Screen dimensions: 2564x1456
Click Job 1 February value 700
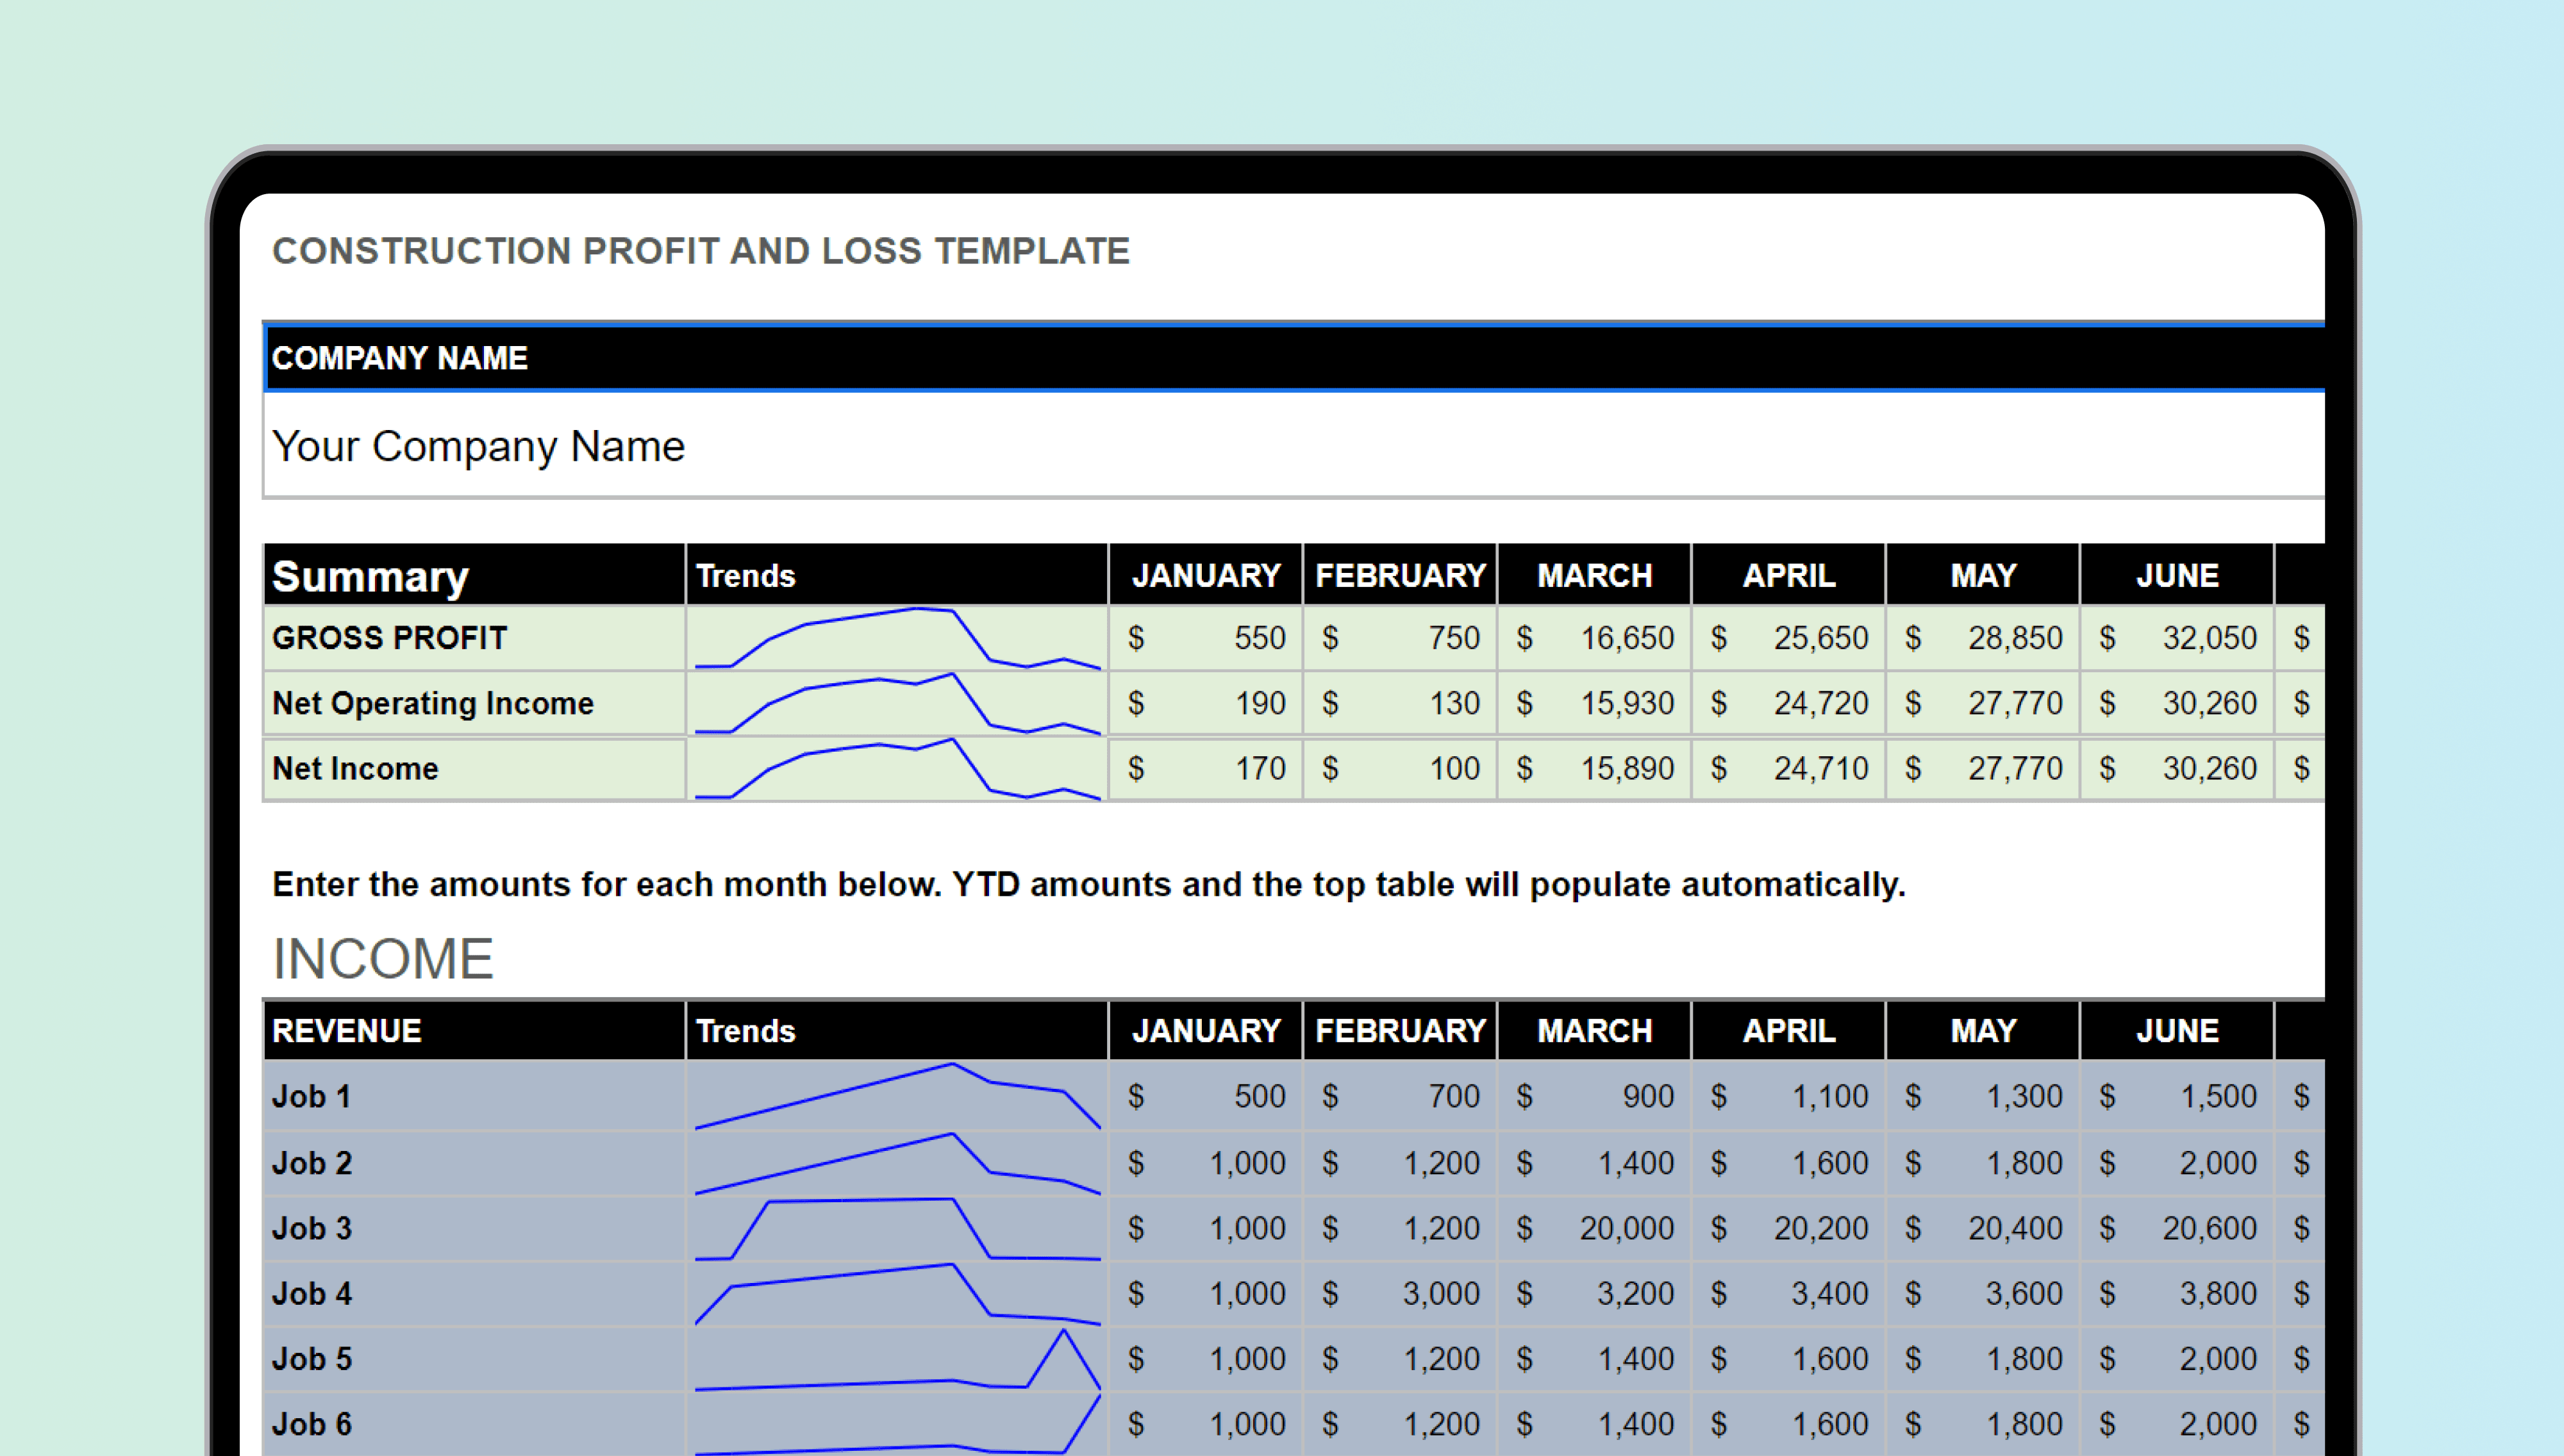point(1400,1096)
